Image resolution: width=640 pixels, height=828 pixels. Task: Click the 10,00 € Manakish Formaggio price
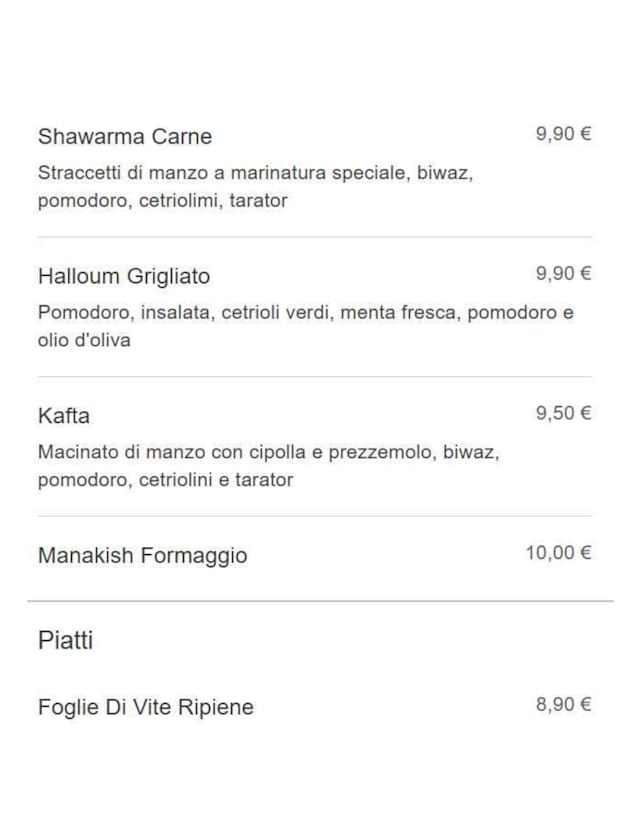pyautogui.click(x=559, y=553)
